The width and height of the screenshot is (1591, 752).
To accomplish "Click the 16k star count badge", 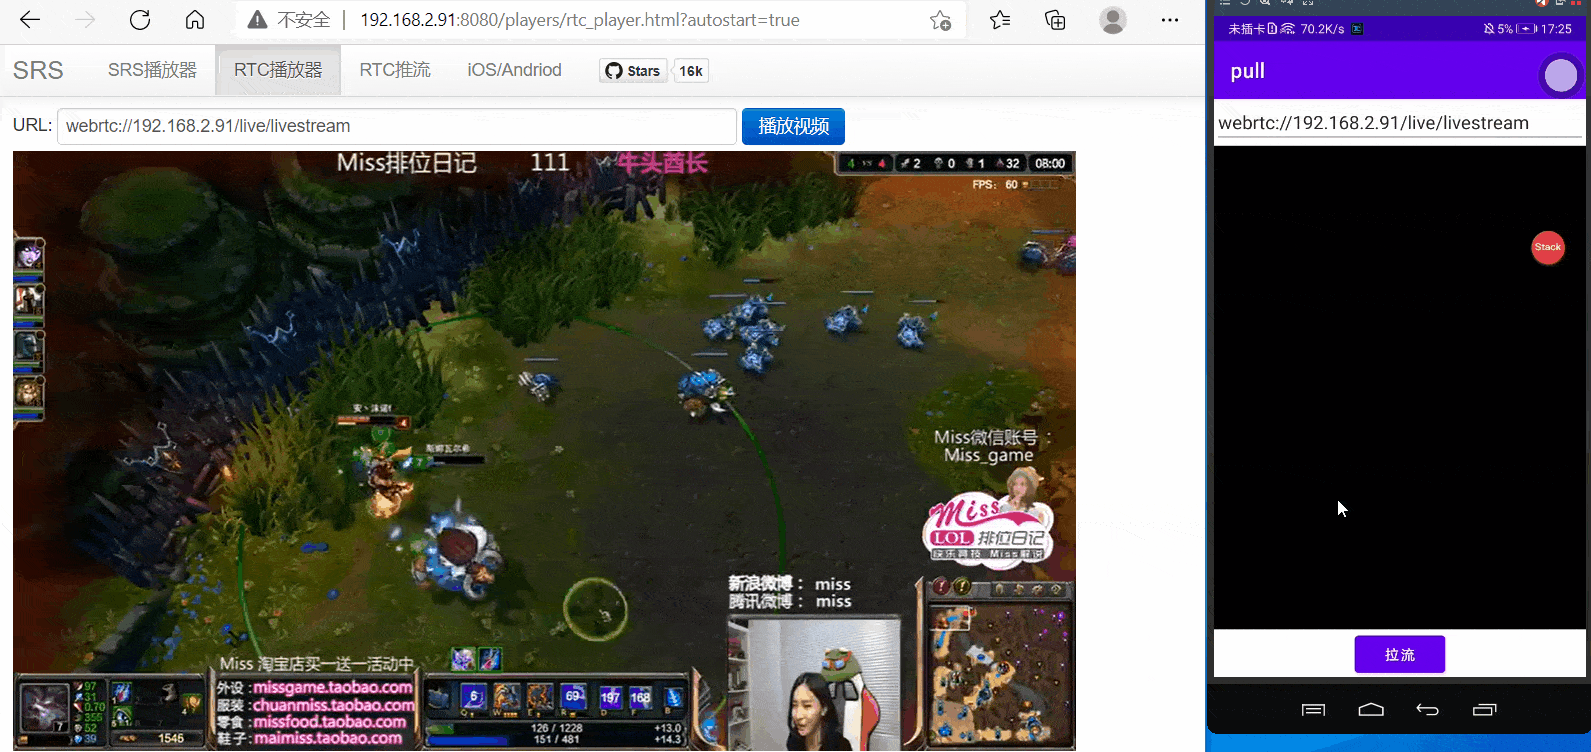I will 691,71.
